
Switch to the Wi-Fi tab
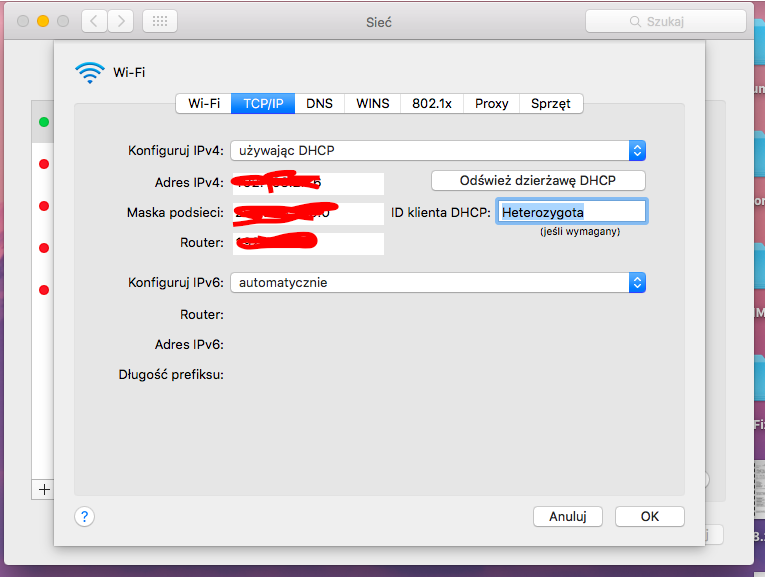click(x=204, y=103)
